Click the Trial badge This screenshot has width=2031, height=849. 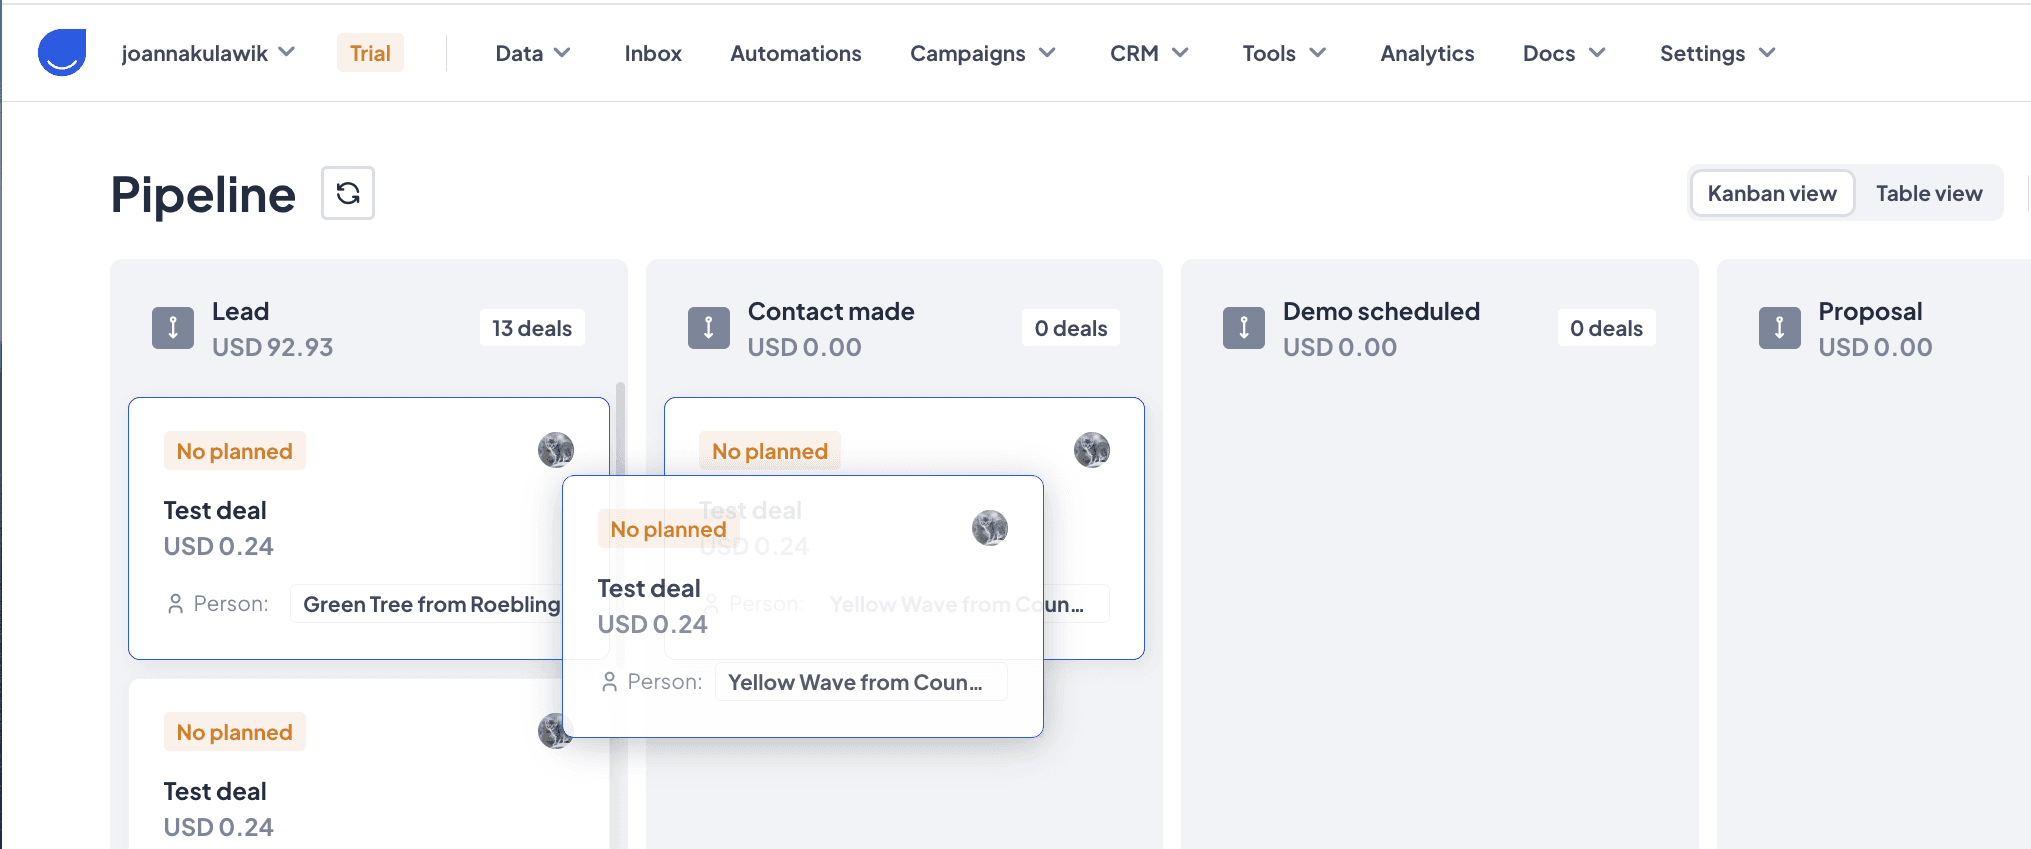(370, 53)
